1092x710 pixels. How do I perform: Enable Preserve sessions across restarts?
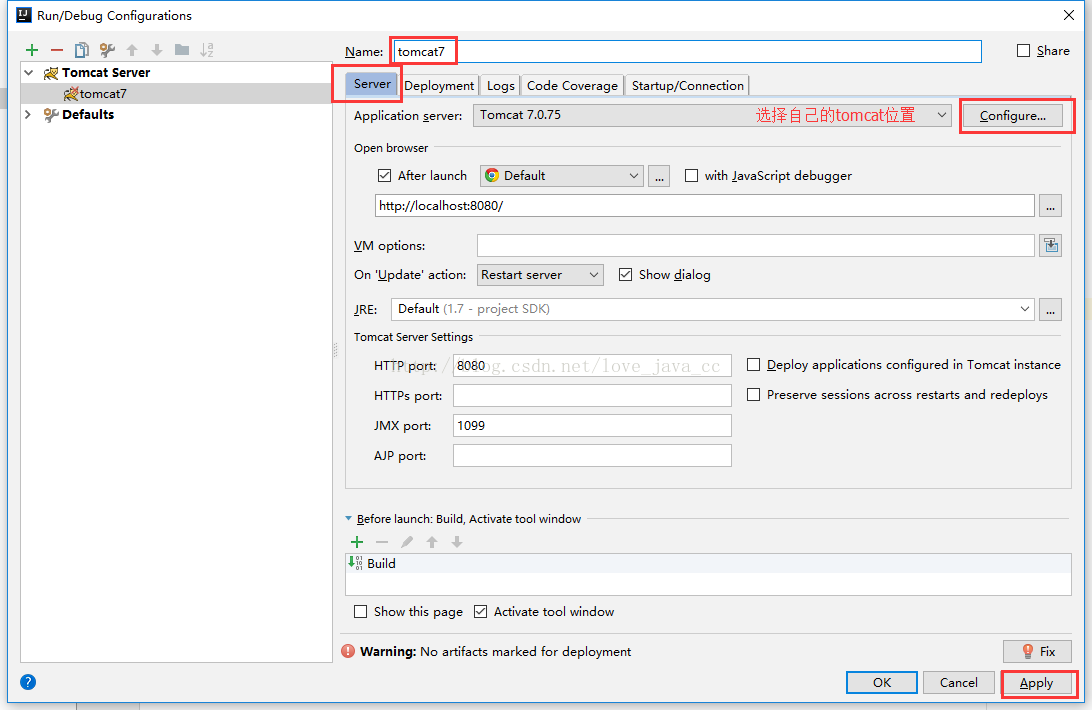click(753, 394)
